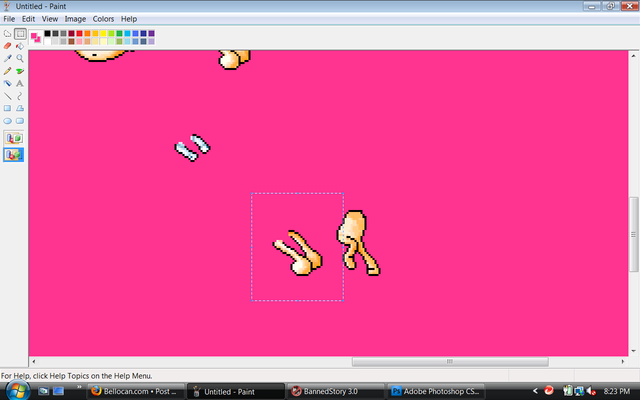
Task: Enable opaque selection mode option
Action: click(13, 138)
